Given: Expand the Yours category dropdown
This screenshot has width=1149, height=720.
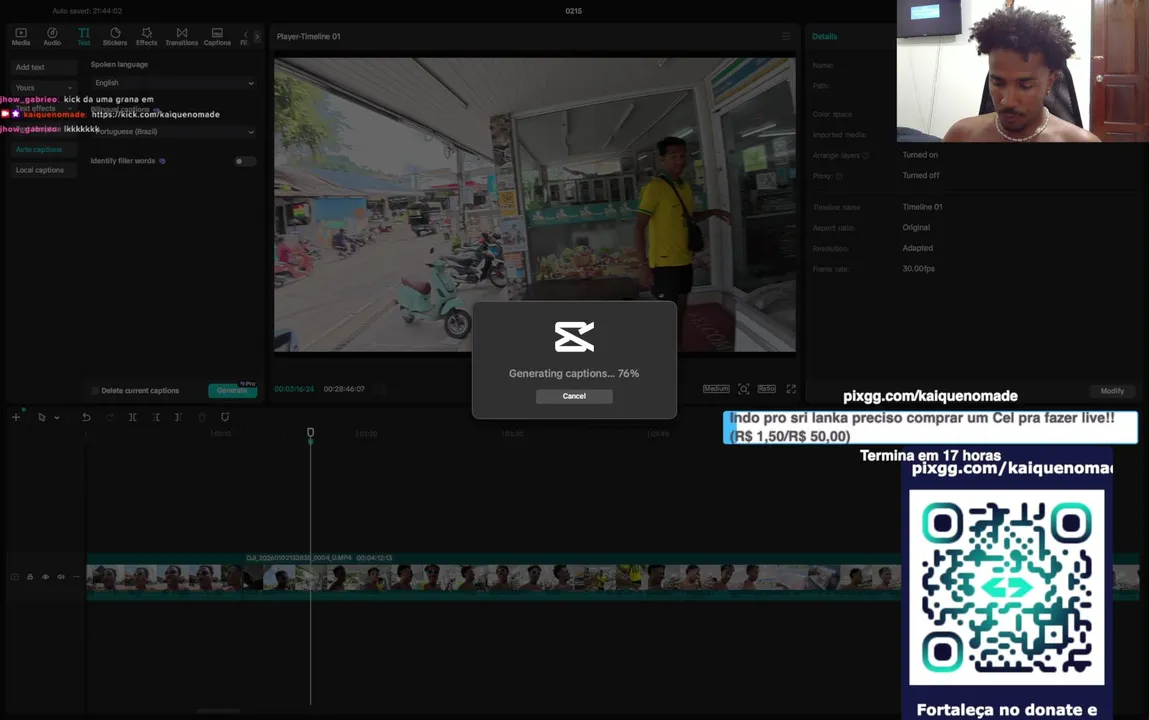Looking at the screenshot, I should 43,88.
